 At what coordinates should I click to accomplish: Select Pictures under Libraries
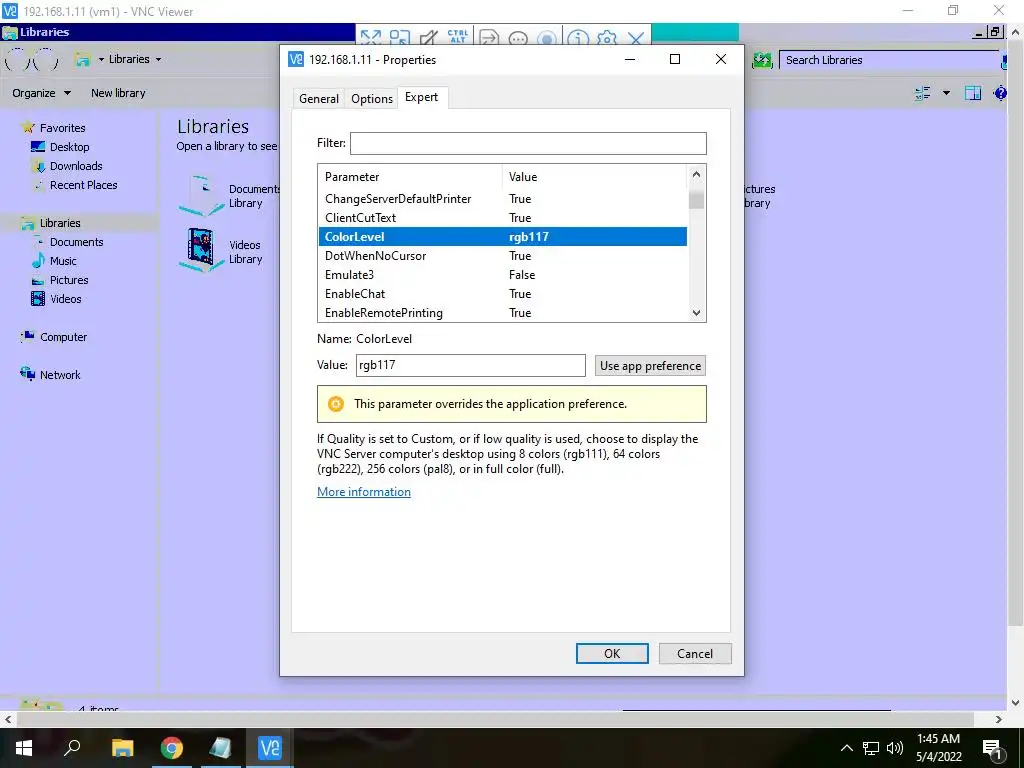(x=69, y=280)
